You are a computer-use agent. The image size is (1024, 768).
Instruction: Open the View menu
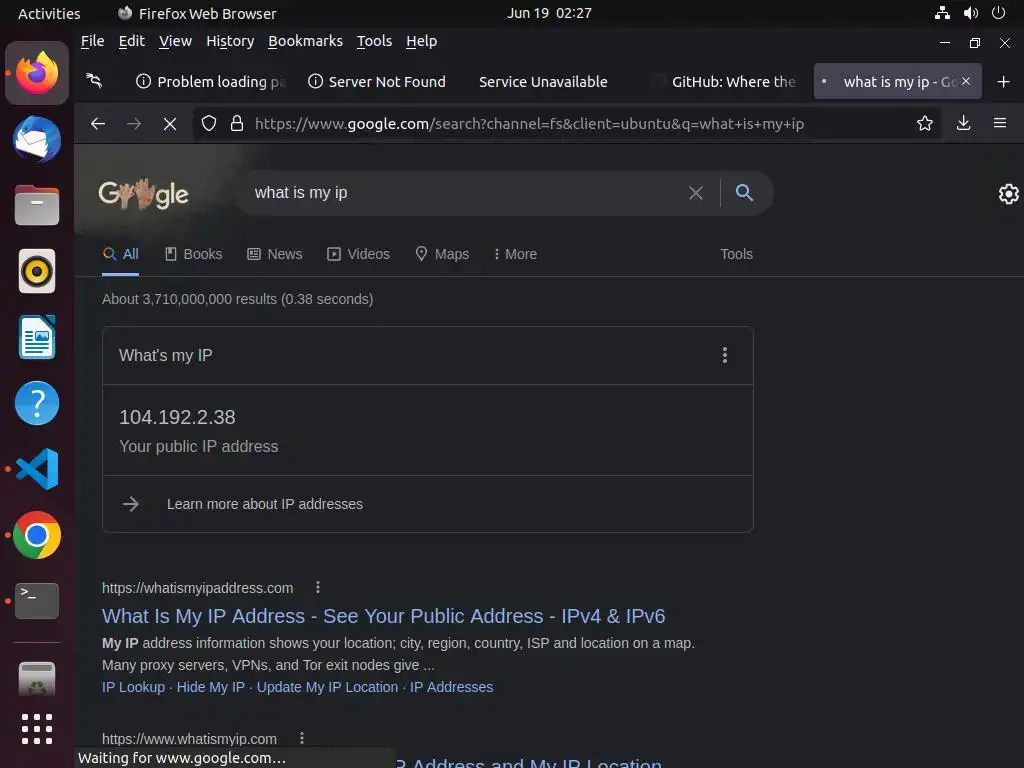tap(175, 41)
